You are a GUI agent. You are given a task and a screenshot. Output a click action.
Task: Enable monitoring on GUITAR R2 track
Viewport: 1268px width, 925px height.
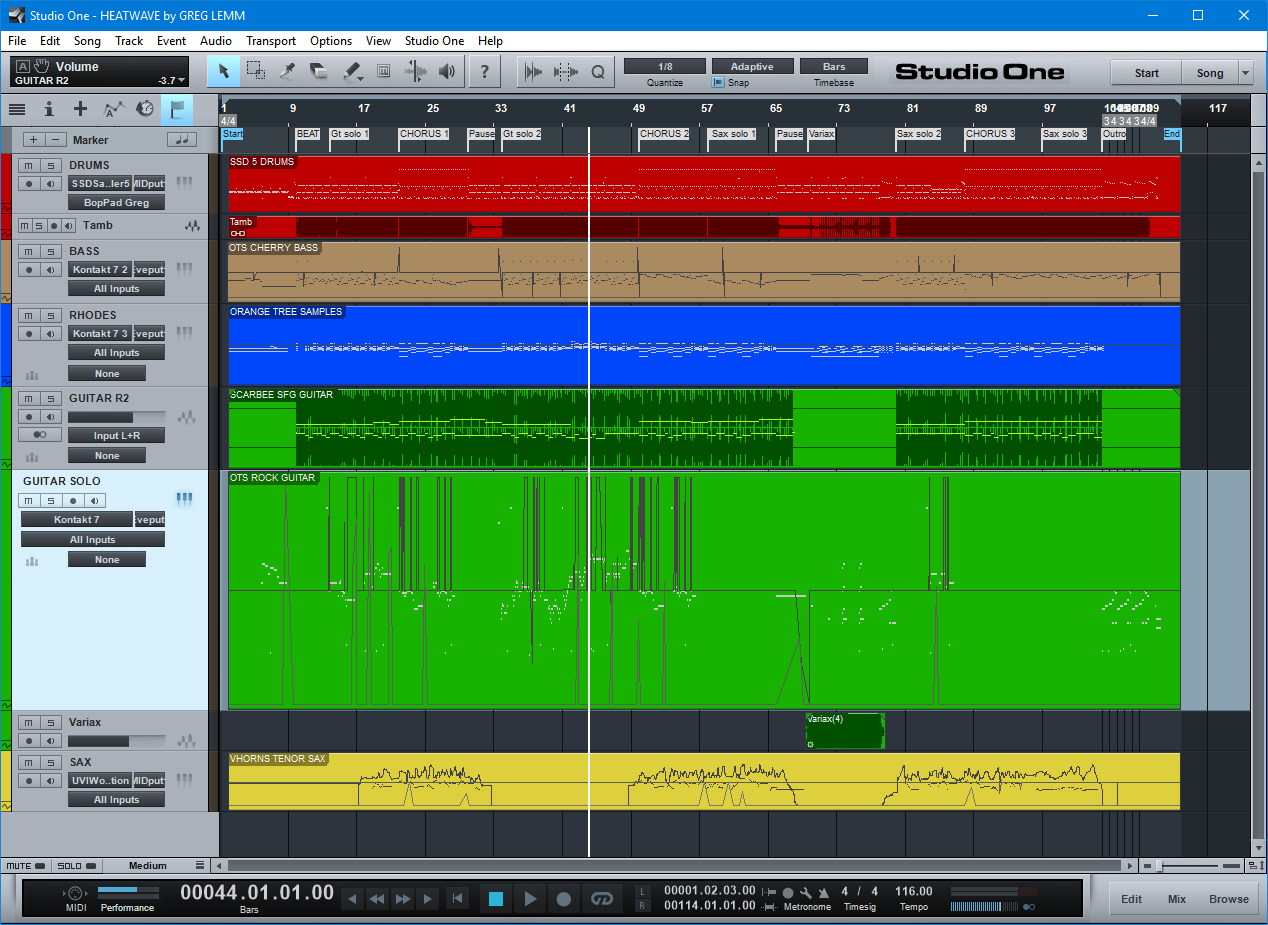pos(50,416)
